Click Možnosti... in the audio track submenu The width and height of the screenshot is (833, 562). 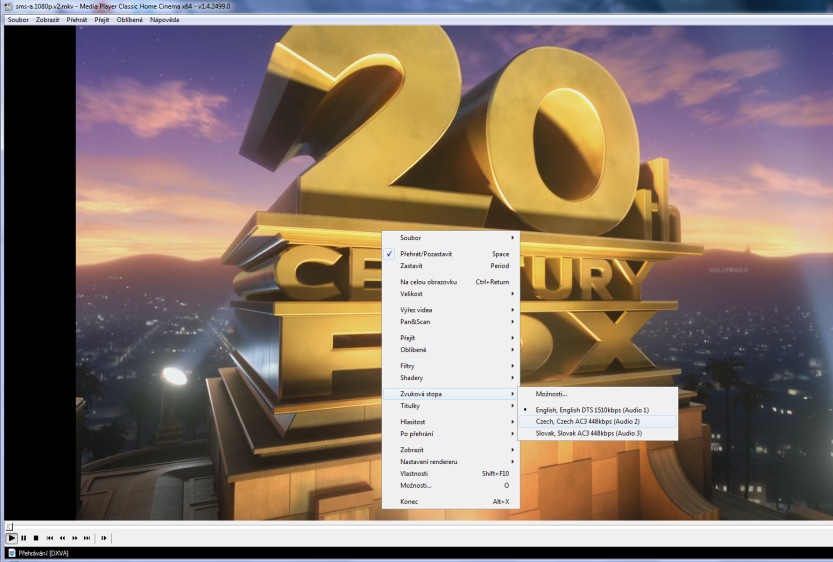551,394
